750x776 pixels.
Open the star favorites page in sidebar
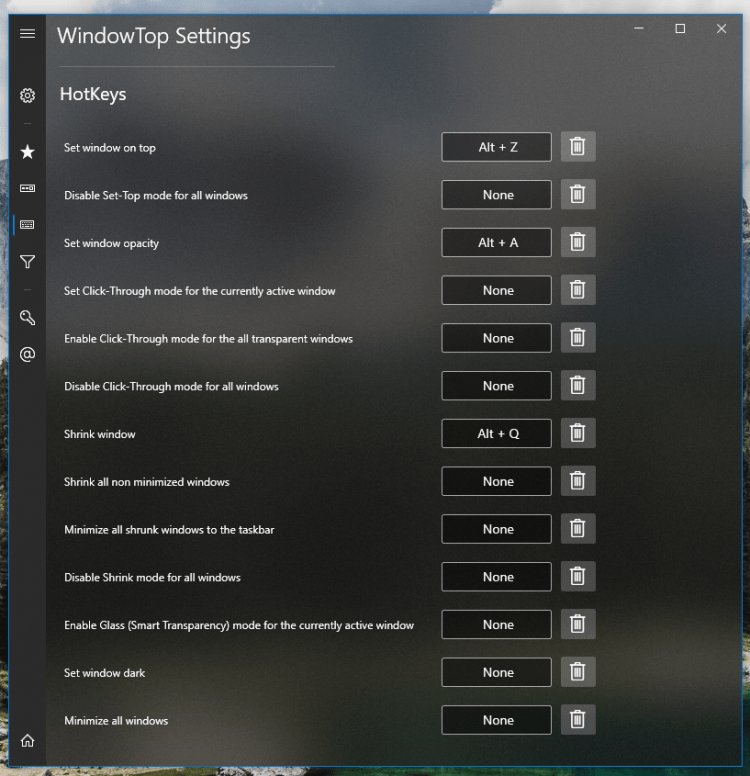coord(27,151)
